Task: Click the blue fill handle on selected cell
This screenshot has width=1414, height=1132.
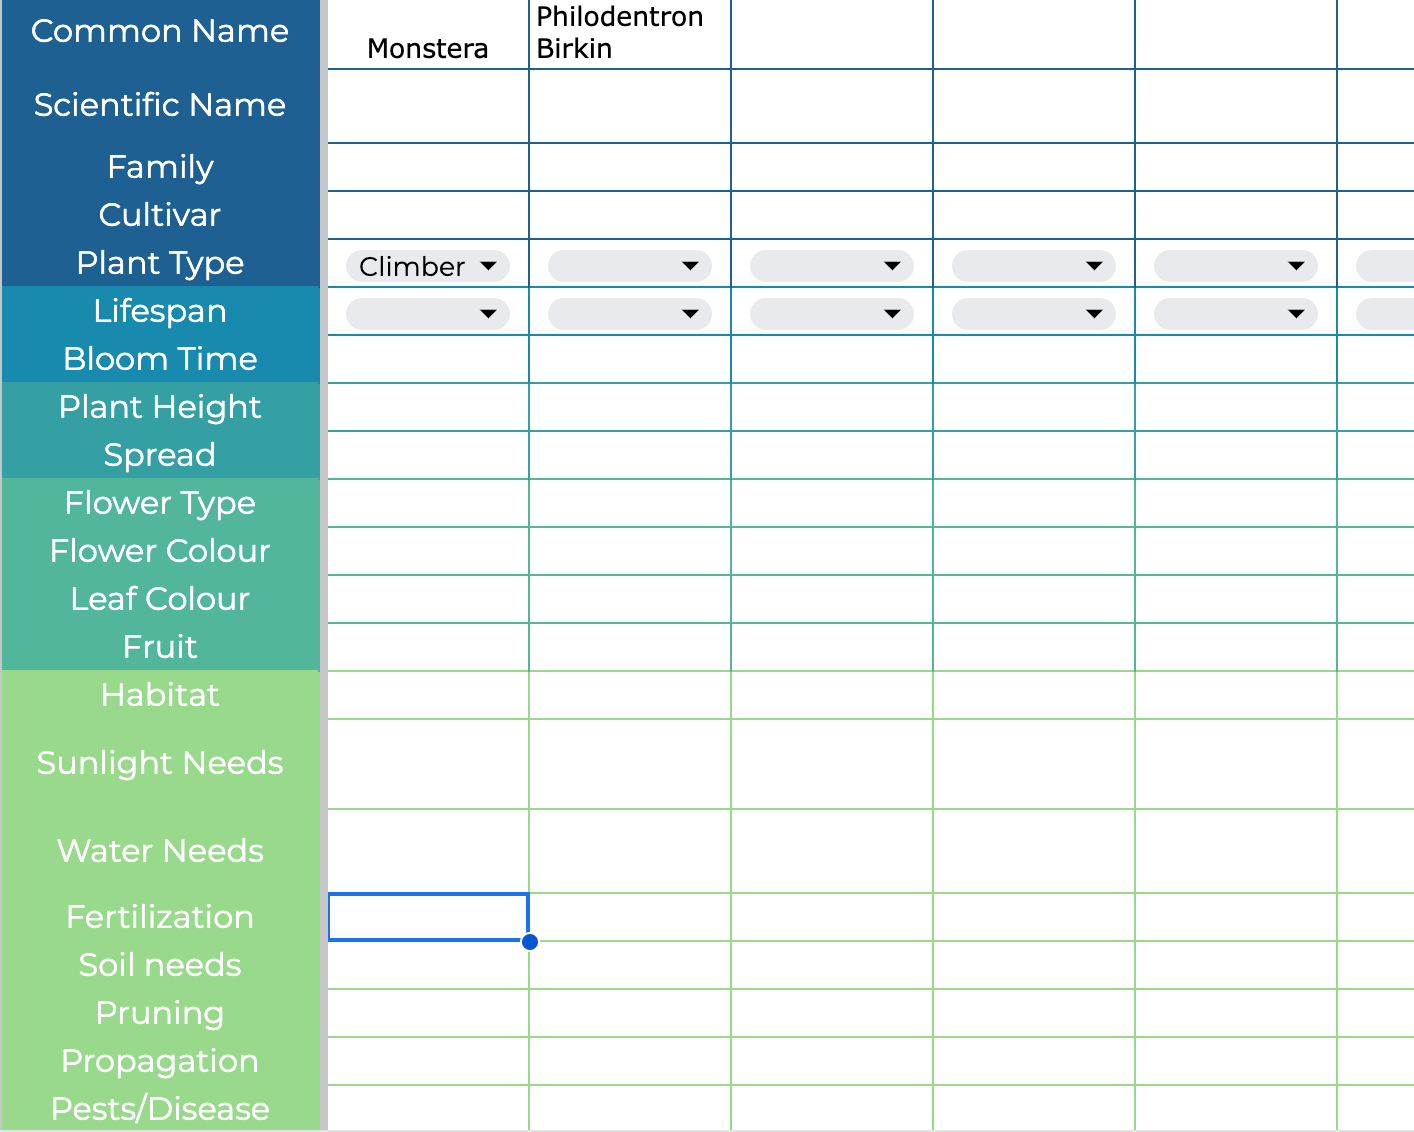Action: [530, 941]
